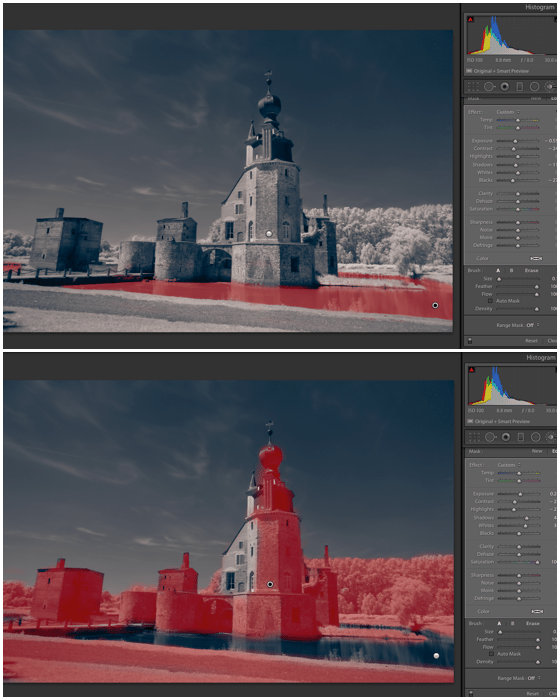This screenshot has width=560, height=700.
Task: Click Reset in upper panel
Action: (x=531, y=341)
